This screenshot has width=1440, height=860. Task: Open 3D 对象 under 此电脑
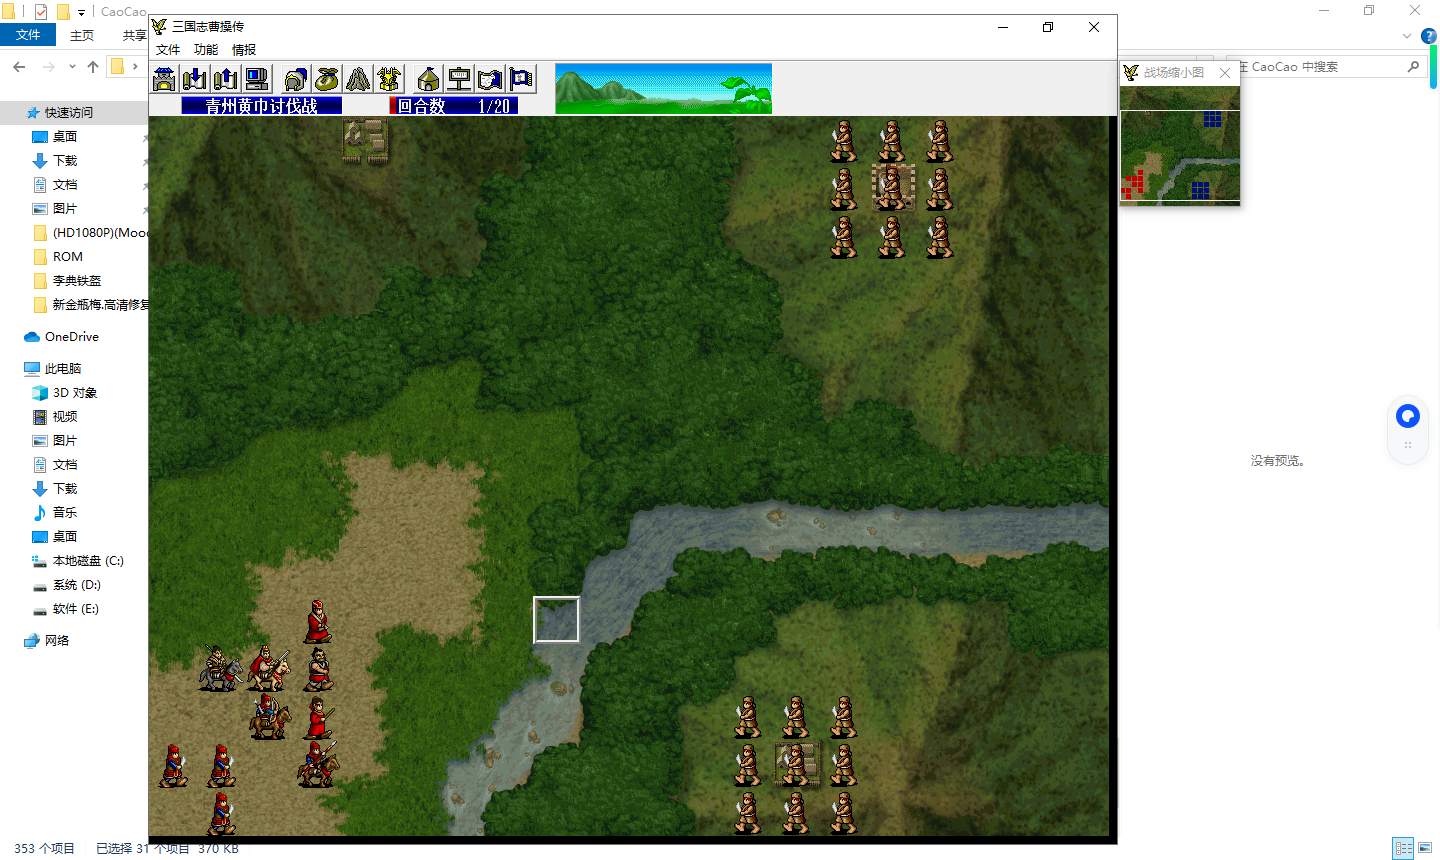[x=75, y=393]
